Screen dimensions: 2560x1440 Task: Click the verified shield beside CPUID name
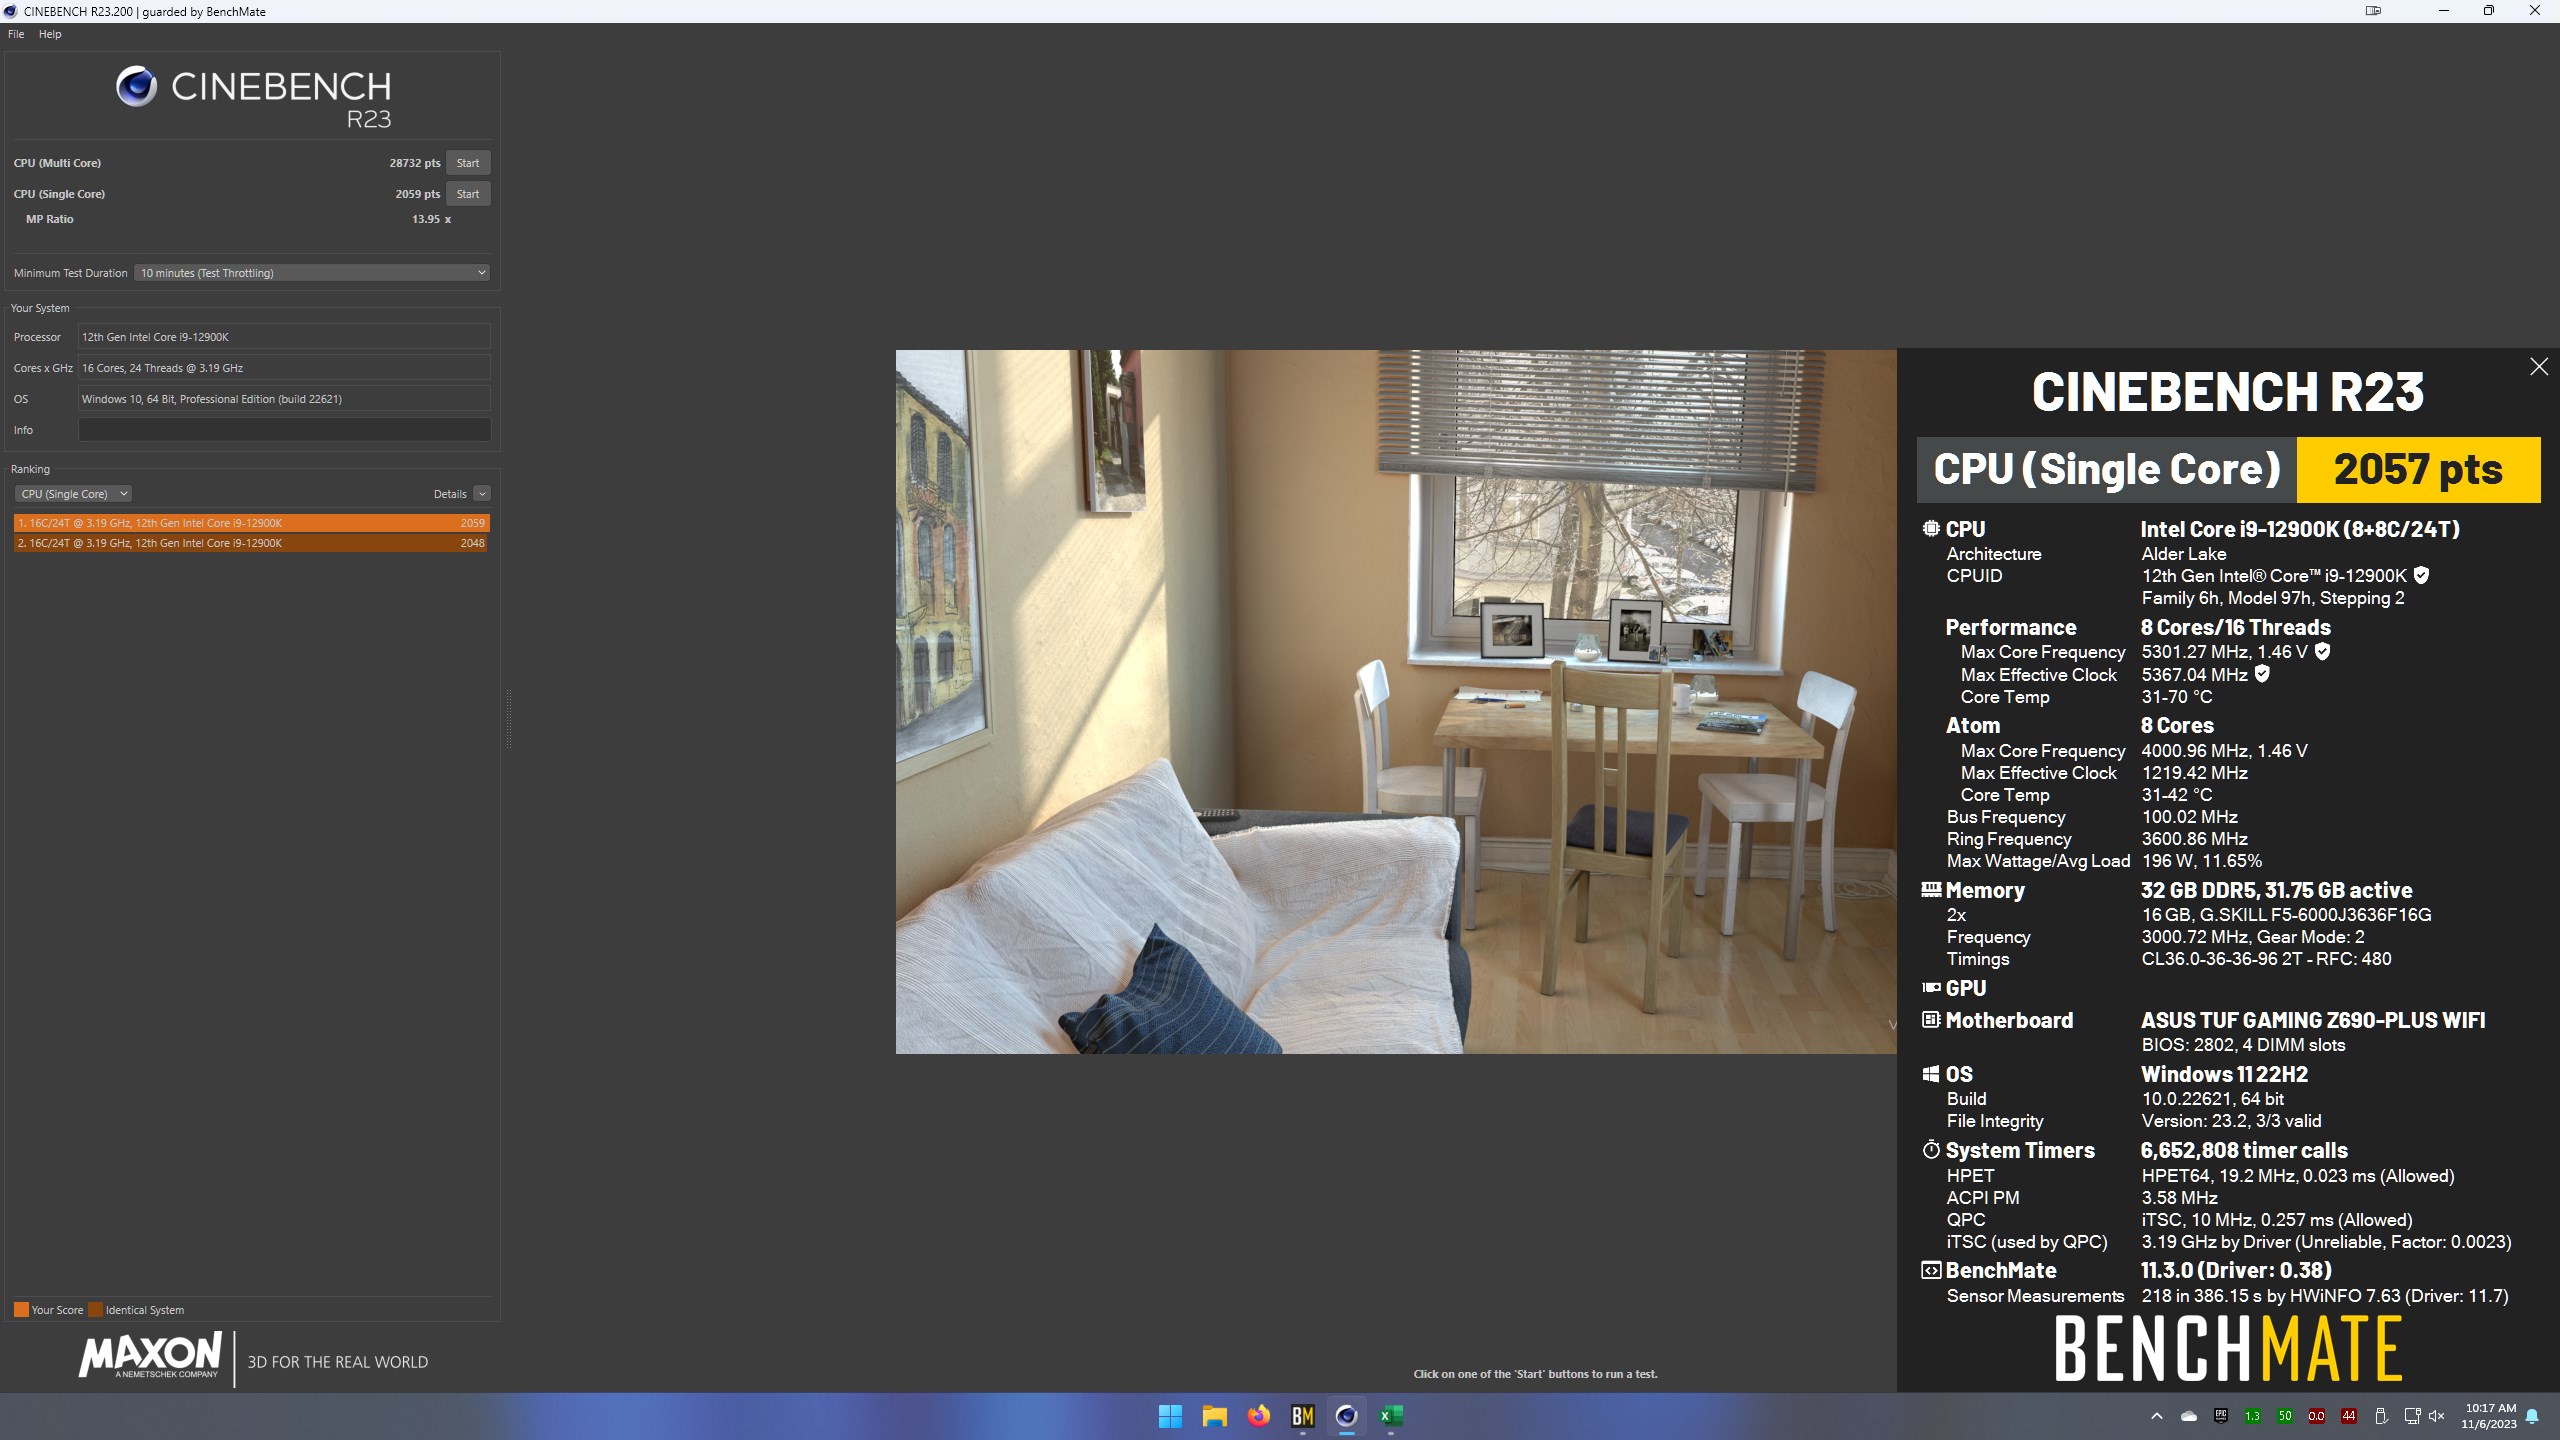[x=2421, y=575]
